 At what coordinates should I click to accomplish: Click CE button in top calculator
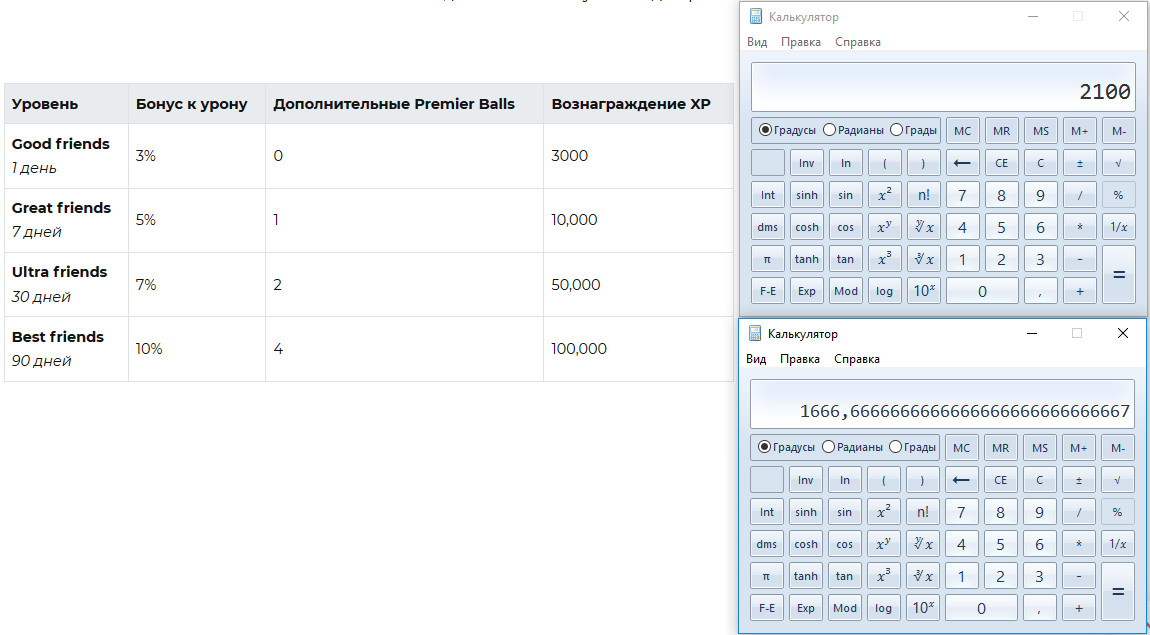(1001, 163)
